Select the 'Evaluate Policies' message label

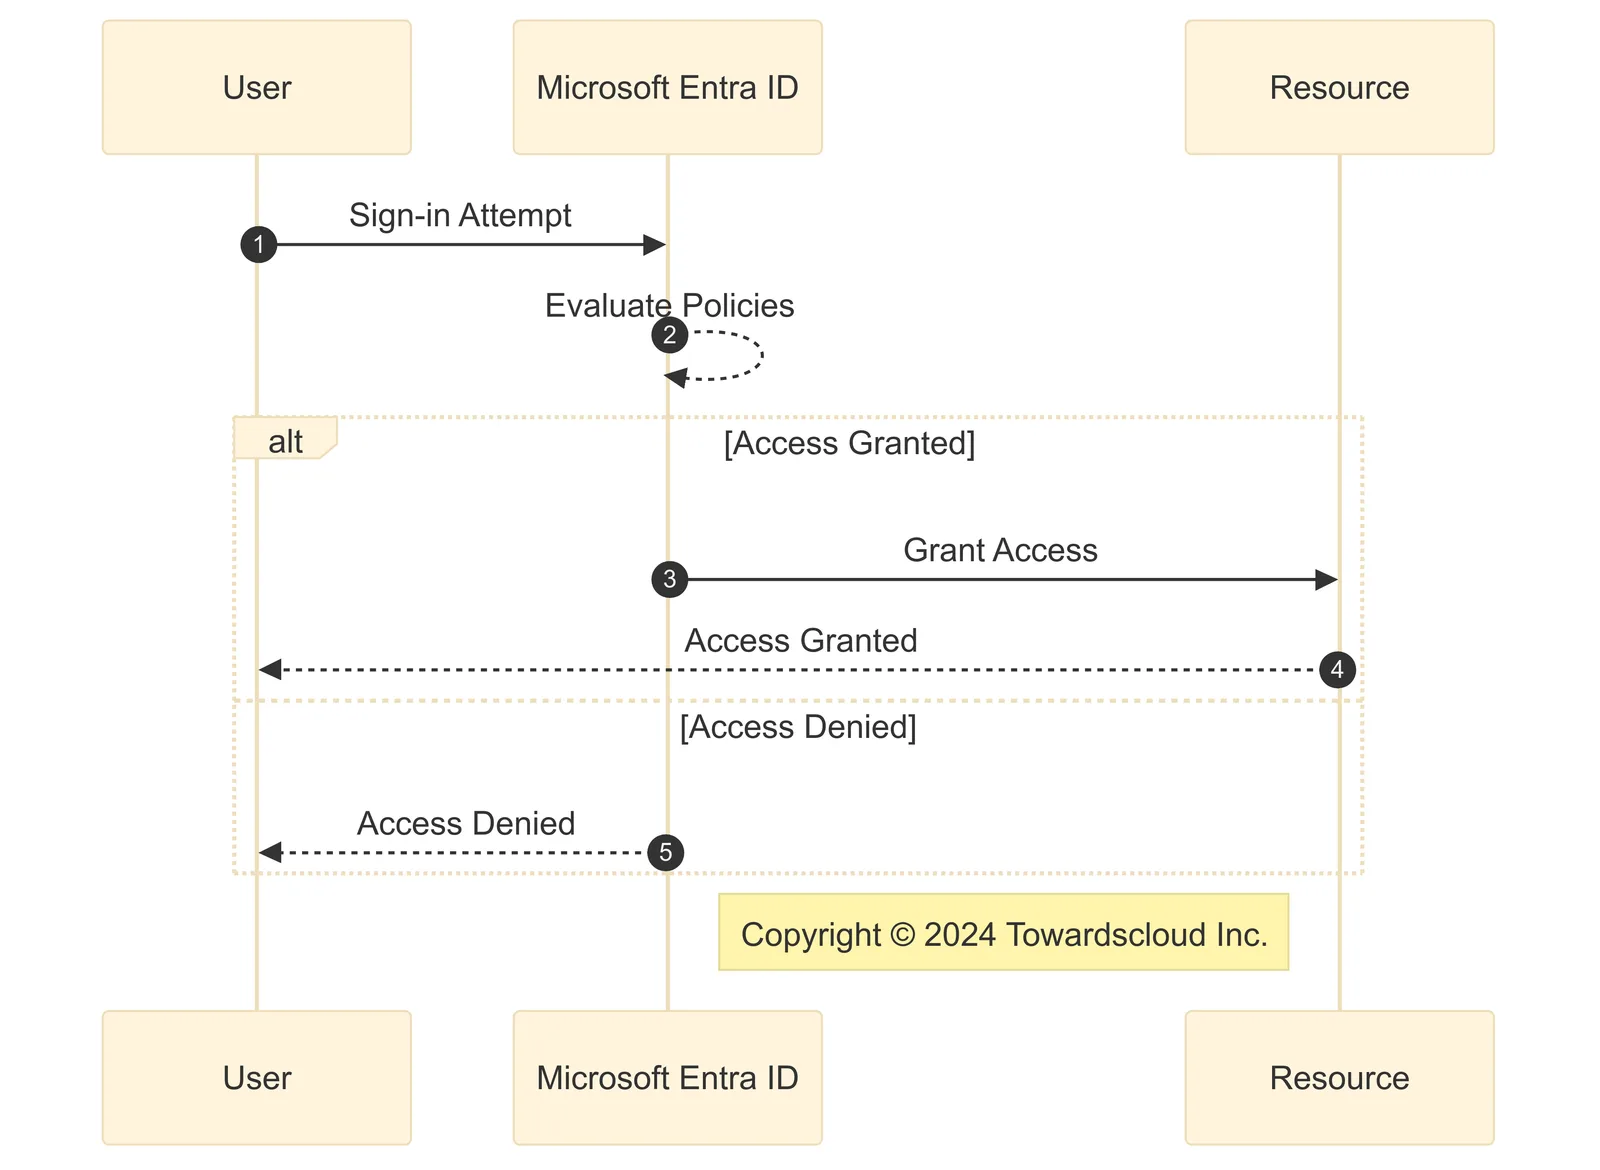[669, 305]
